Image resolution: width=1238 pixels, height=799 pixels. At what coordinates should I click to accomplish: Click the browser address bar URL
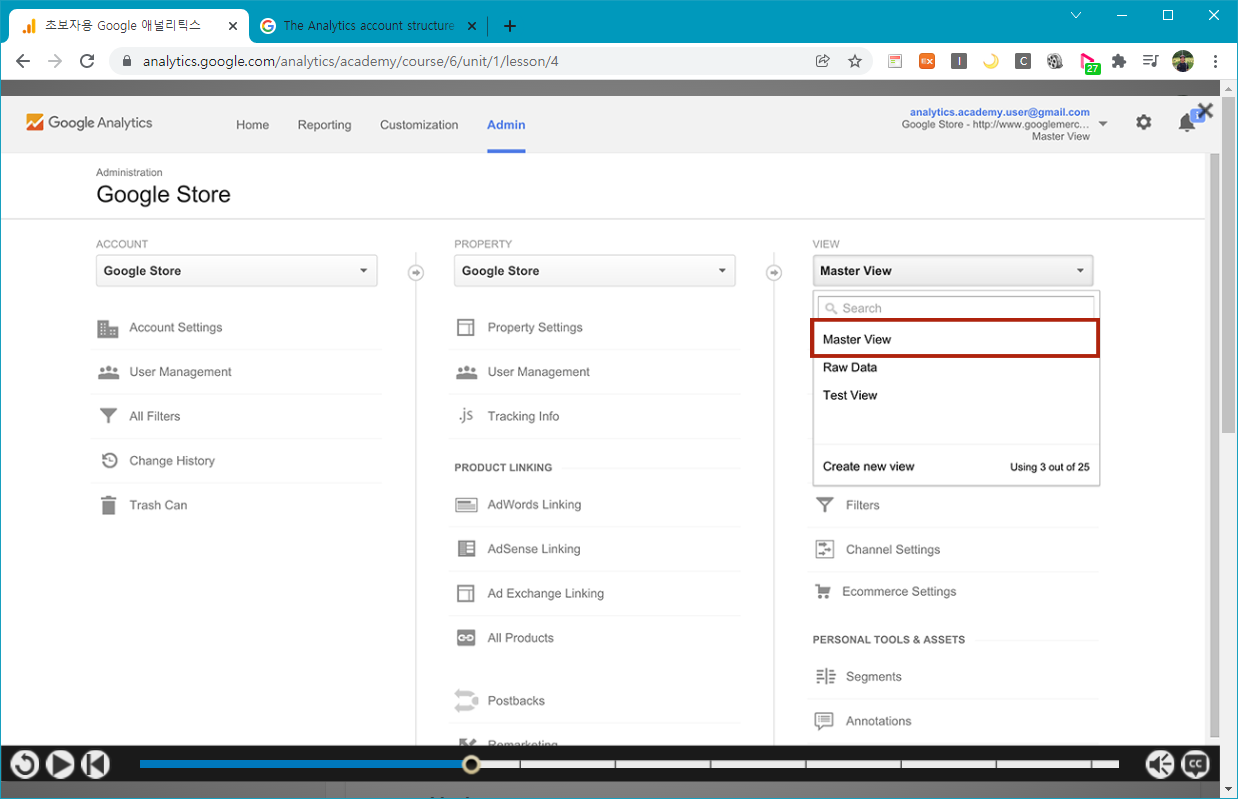[350, 61]
